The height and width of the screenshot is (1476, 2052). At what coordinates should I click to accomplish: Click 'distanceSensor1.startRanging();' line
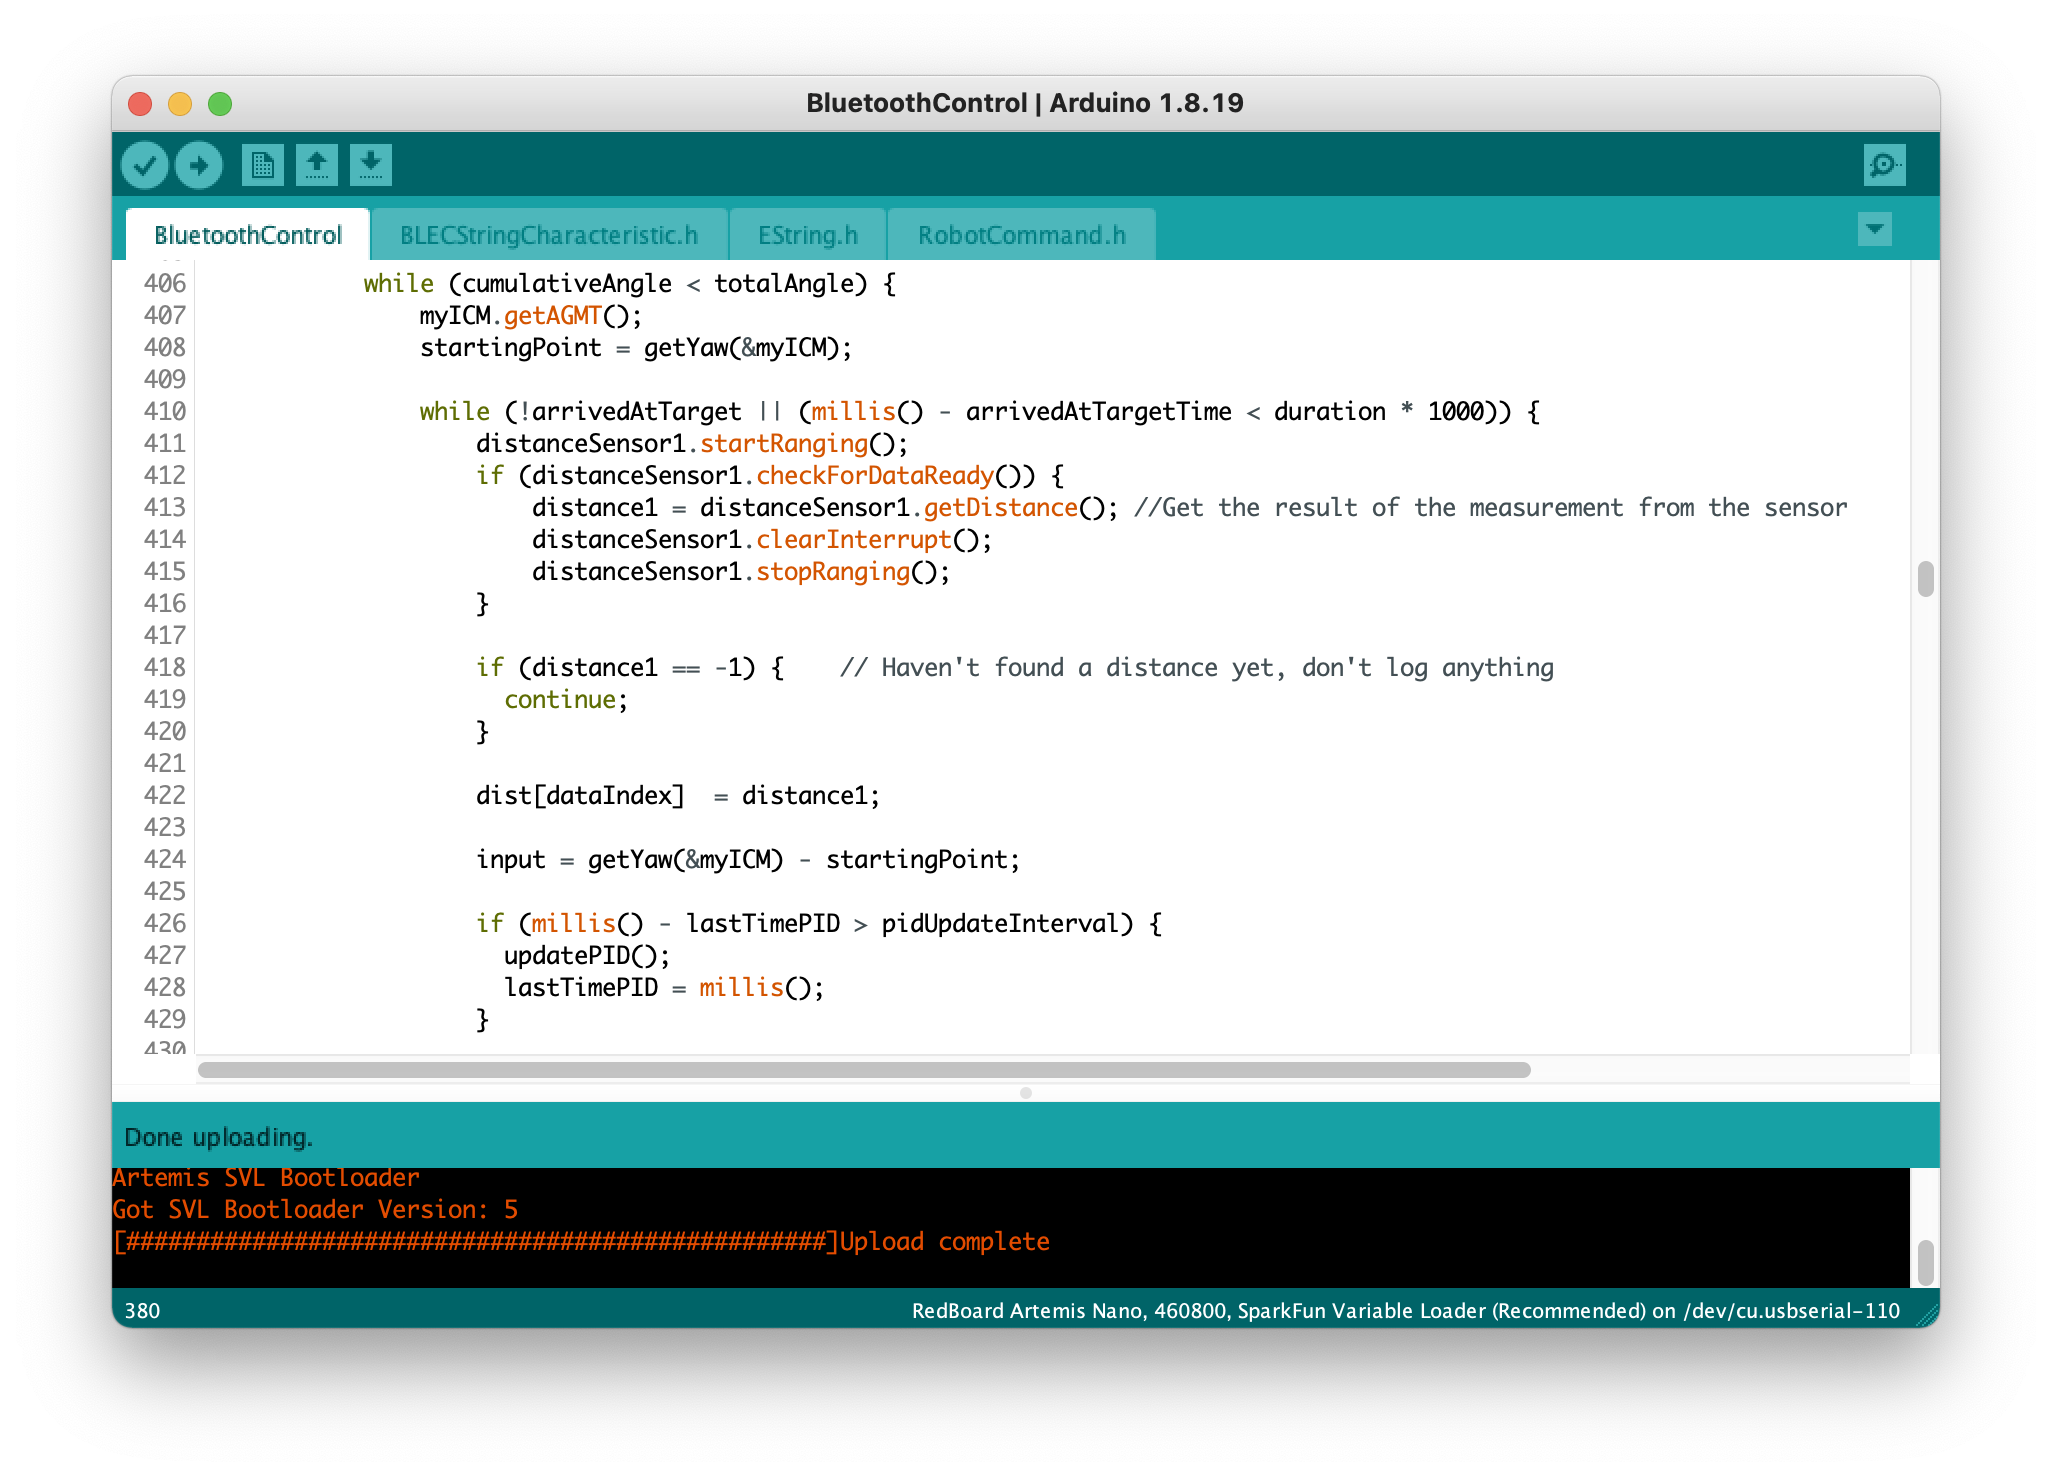[x=692, y=444]
